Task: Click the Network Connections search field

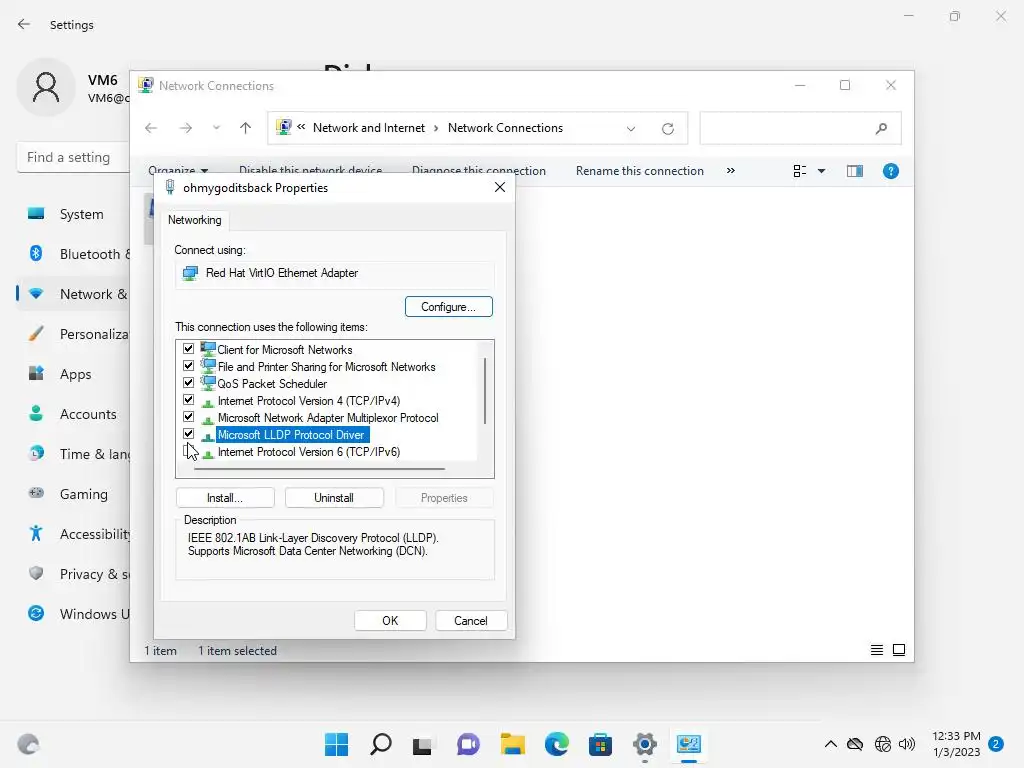Action: pos(787,129)
